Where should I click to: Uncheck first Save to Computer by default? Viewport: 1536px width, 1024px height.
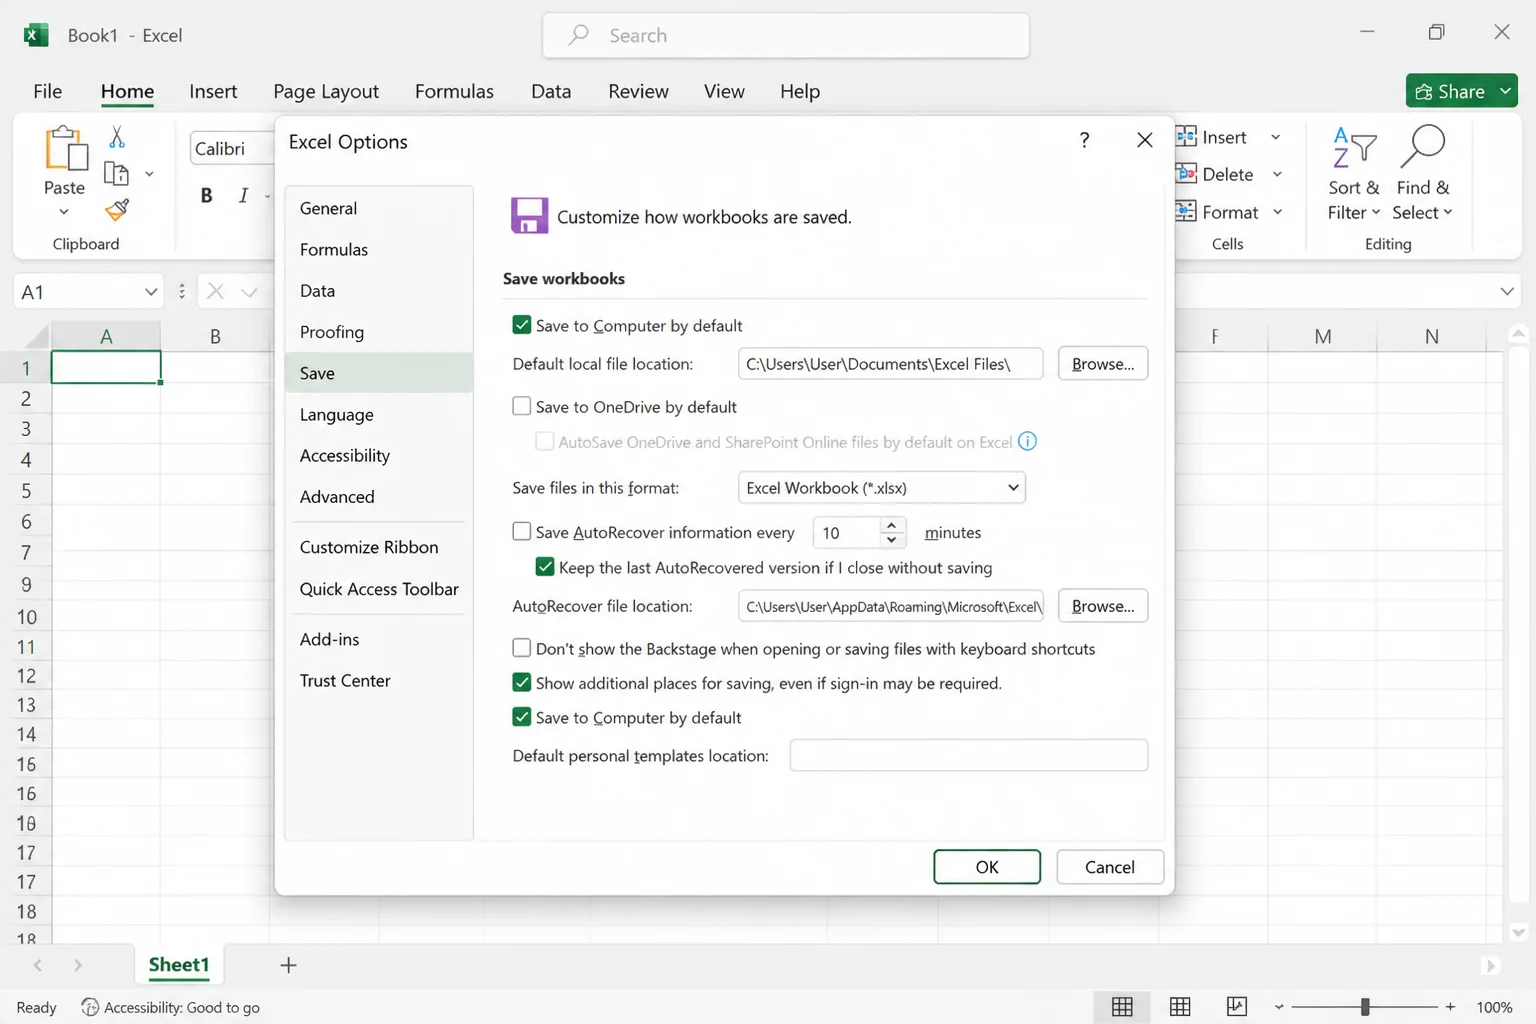point(521,325)
